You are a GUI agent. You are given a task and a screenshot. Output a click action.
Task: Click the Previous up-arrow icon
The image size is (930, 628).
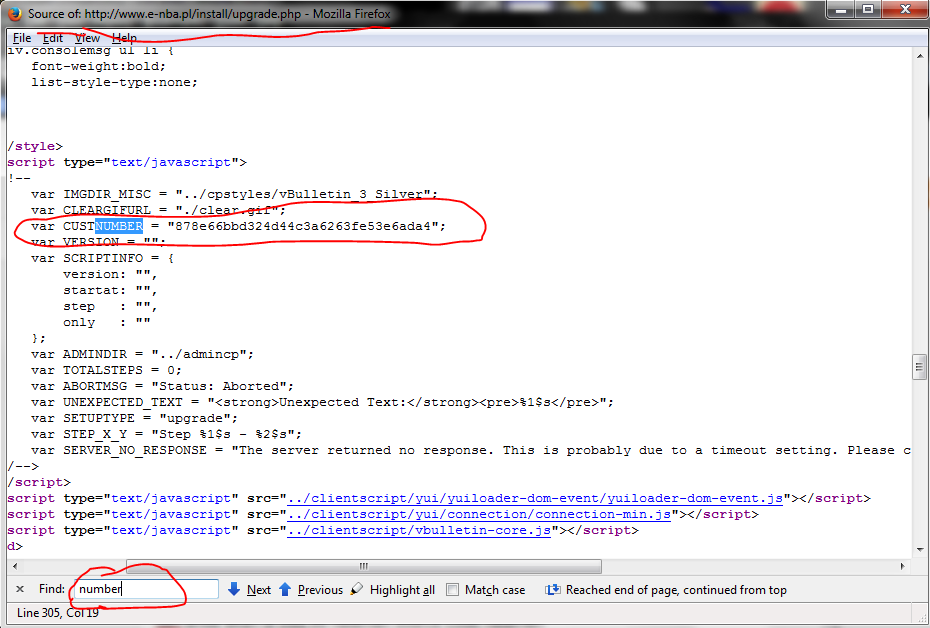[x=285, y=589]
